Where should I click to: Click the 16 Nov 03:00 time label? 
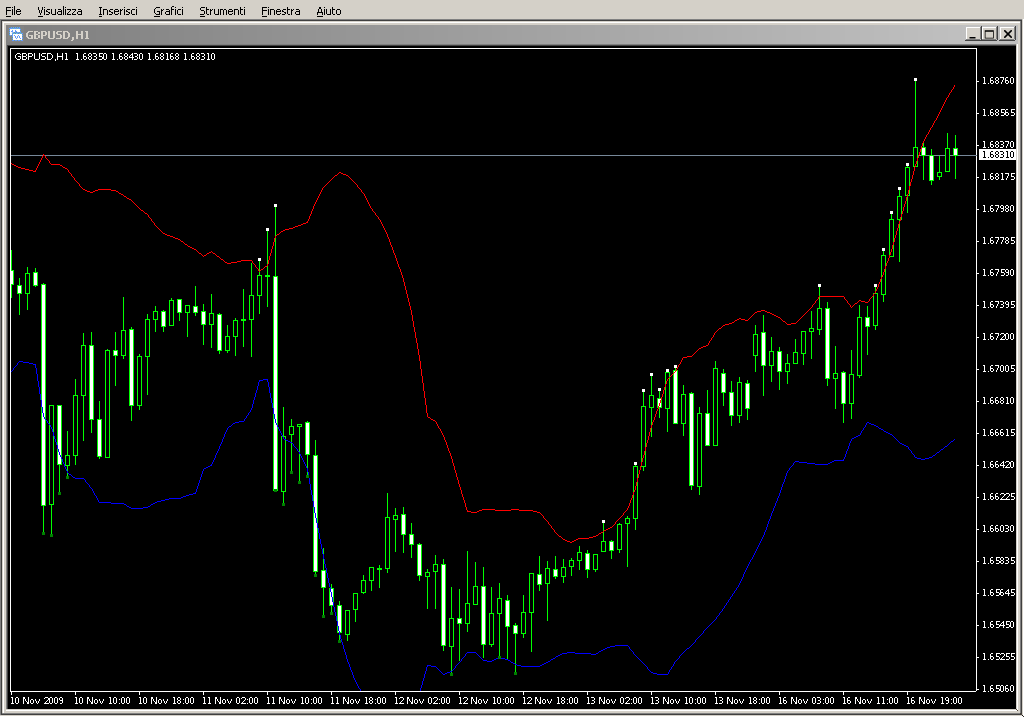[806, 701]
